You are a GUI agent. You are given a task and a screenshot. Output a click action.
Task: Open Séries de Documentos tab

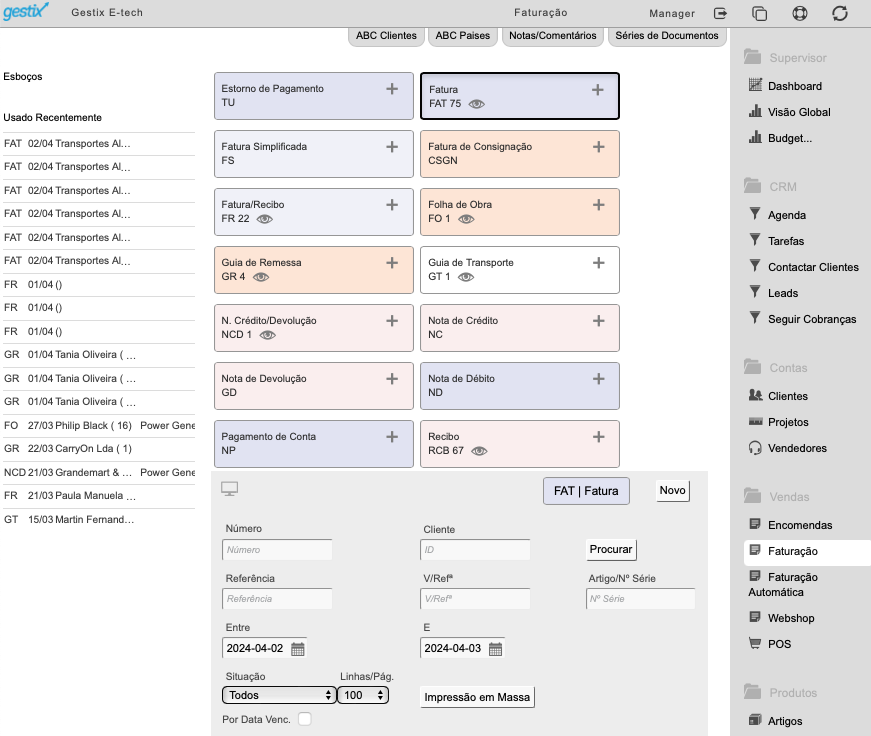click(x=667, y=36)
